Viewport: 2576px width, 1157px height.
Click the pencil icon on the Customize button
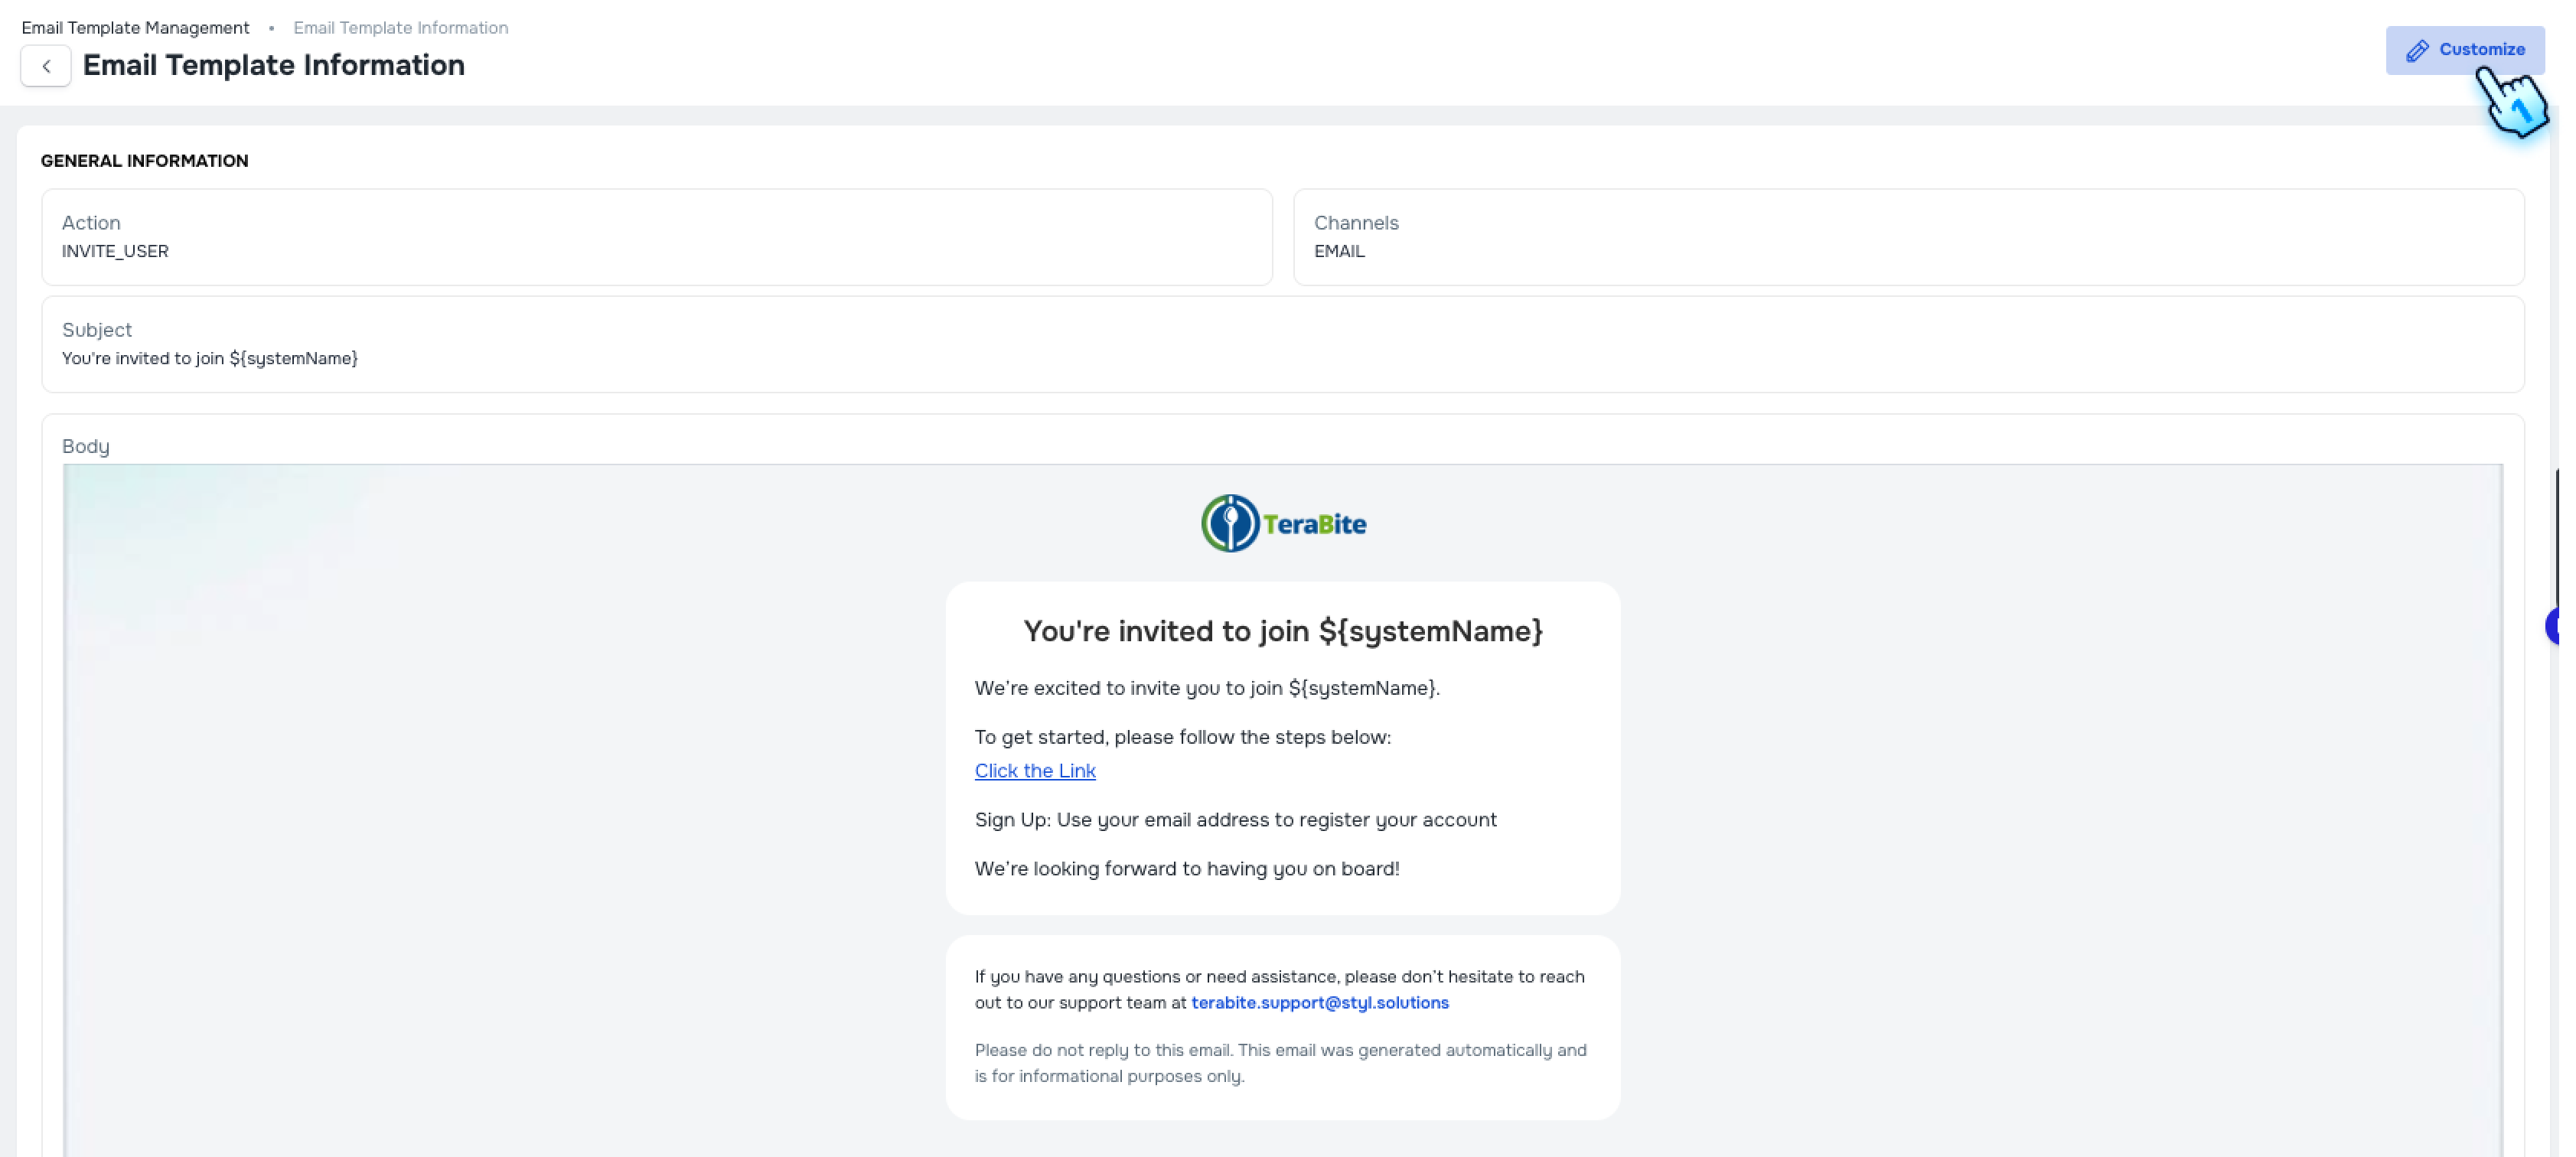(2418, 50)
